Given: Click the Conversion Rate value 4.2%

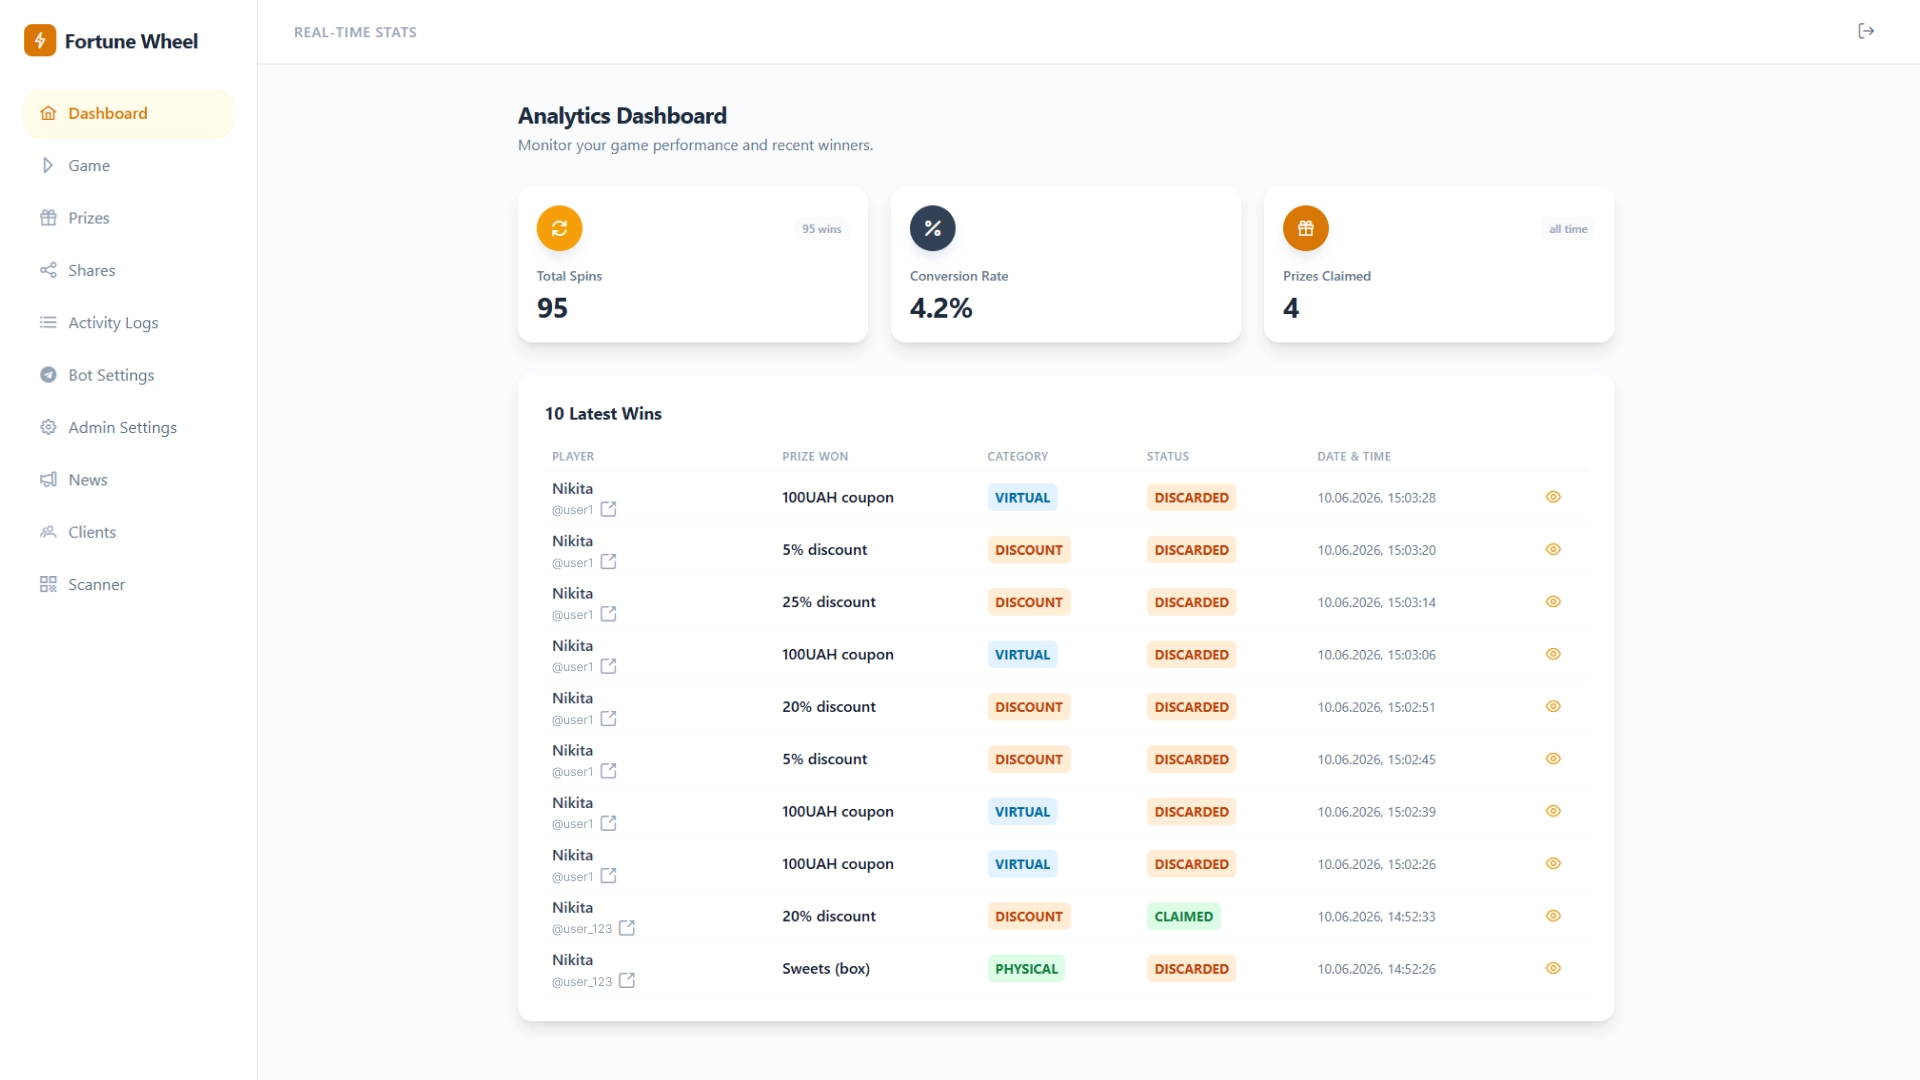Looking at the screenshot, I should (x=940, y=308).
